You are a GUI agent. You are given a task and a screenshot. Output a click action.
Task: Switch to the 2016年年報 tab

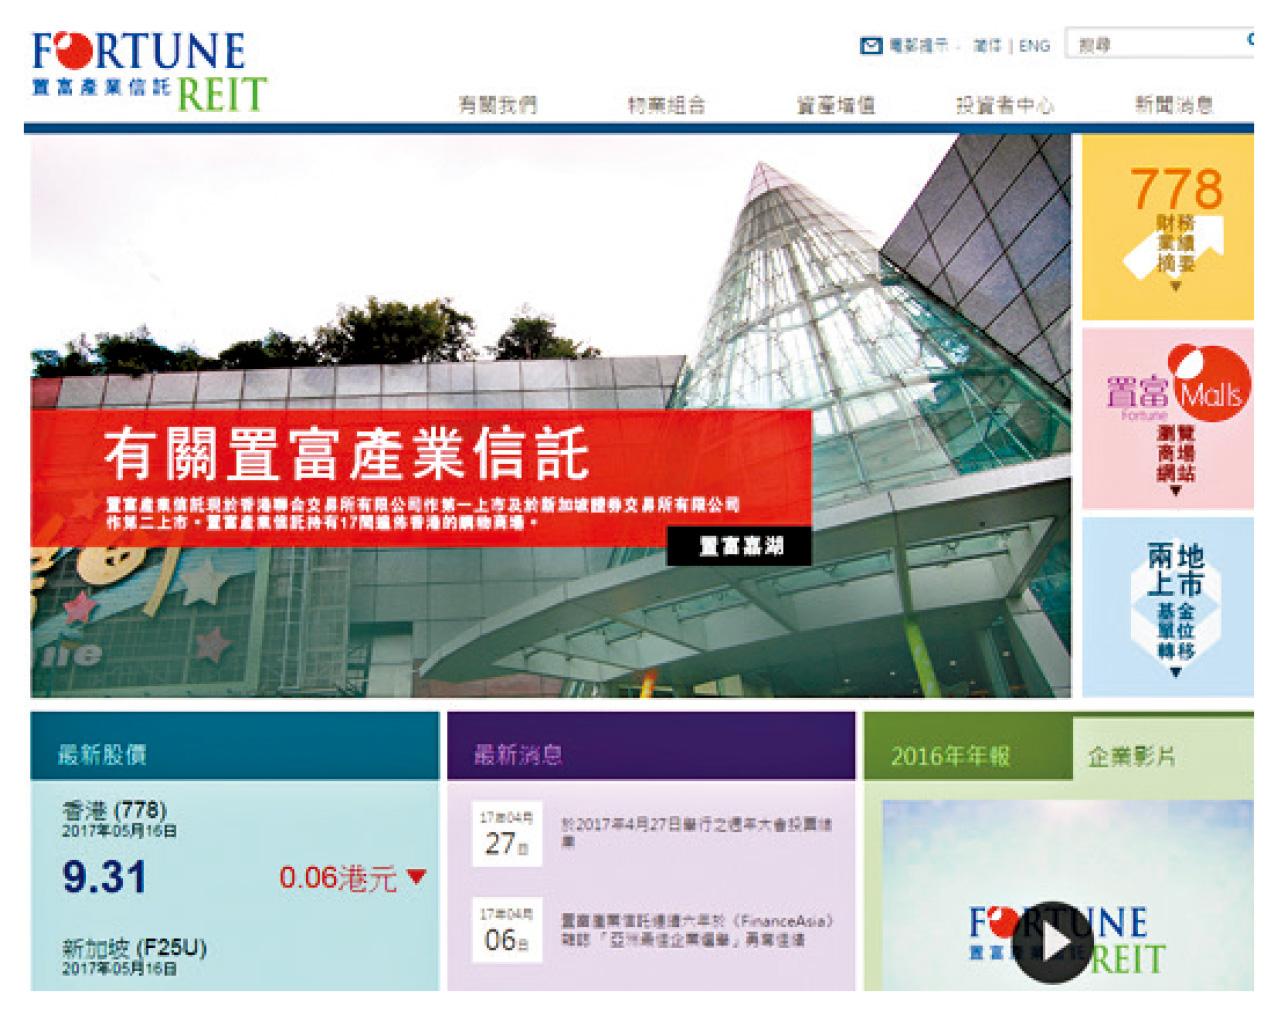coord(950,756)
